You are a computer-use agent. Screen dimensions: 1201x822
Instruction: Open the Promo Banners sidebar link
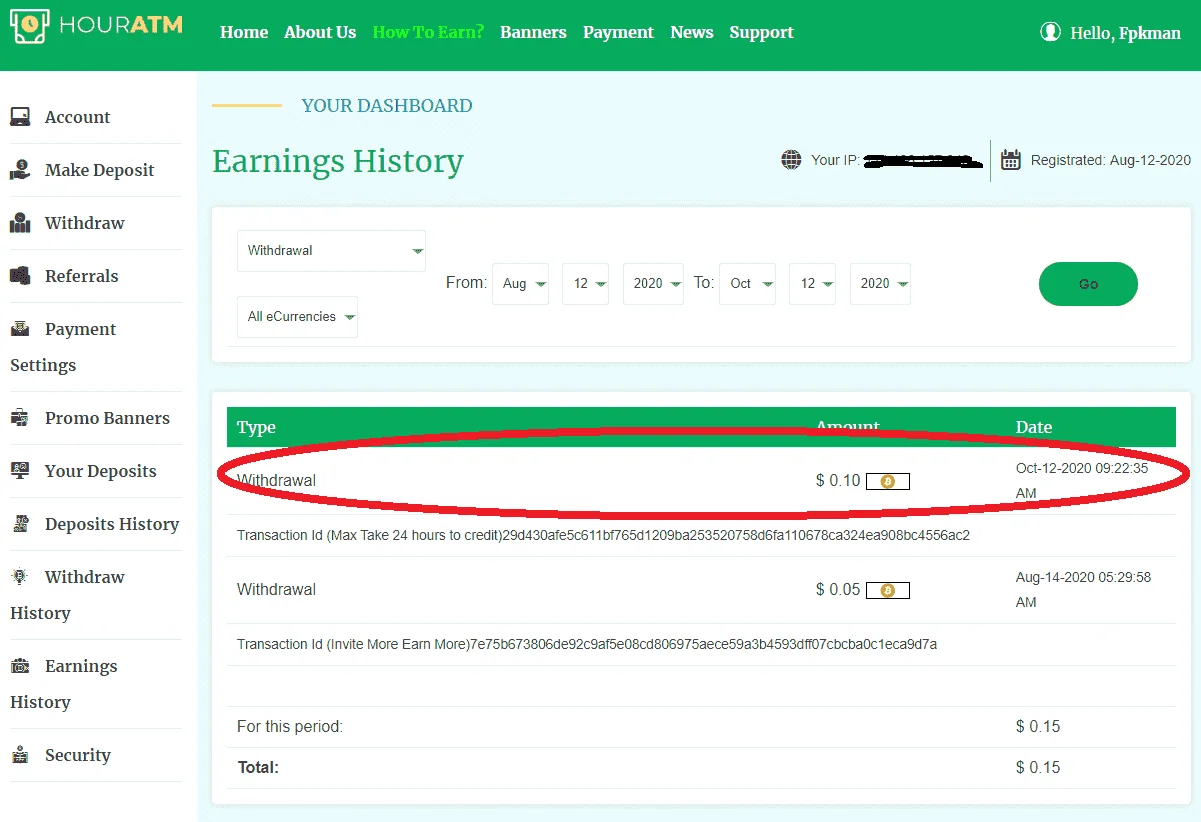107,418
